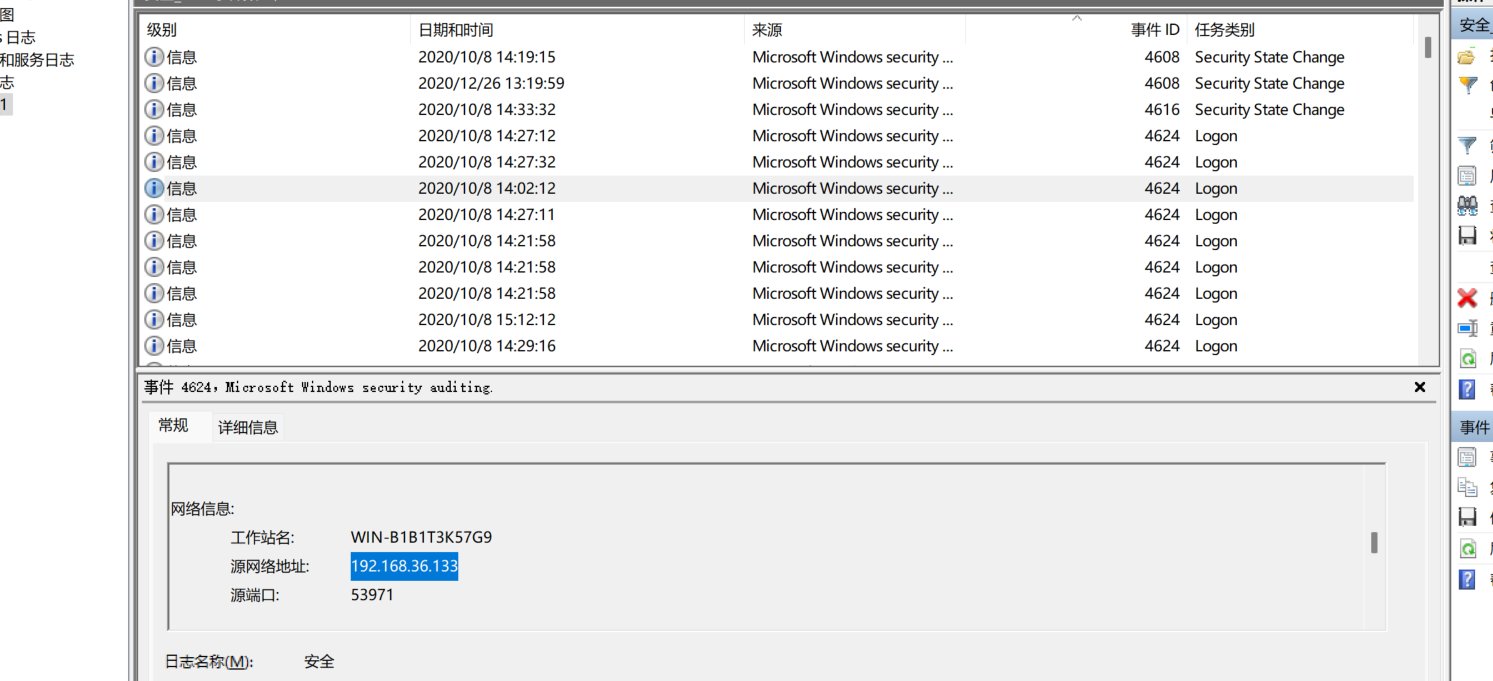
Task: Refresh the event list
Action: (x=1466, y=357)
